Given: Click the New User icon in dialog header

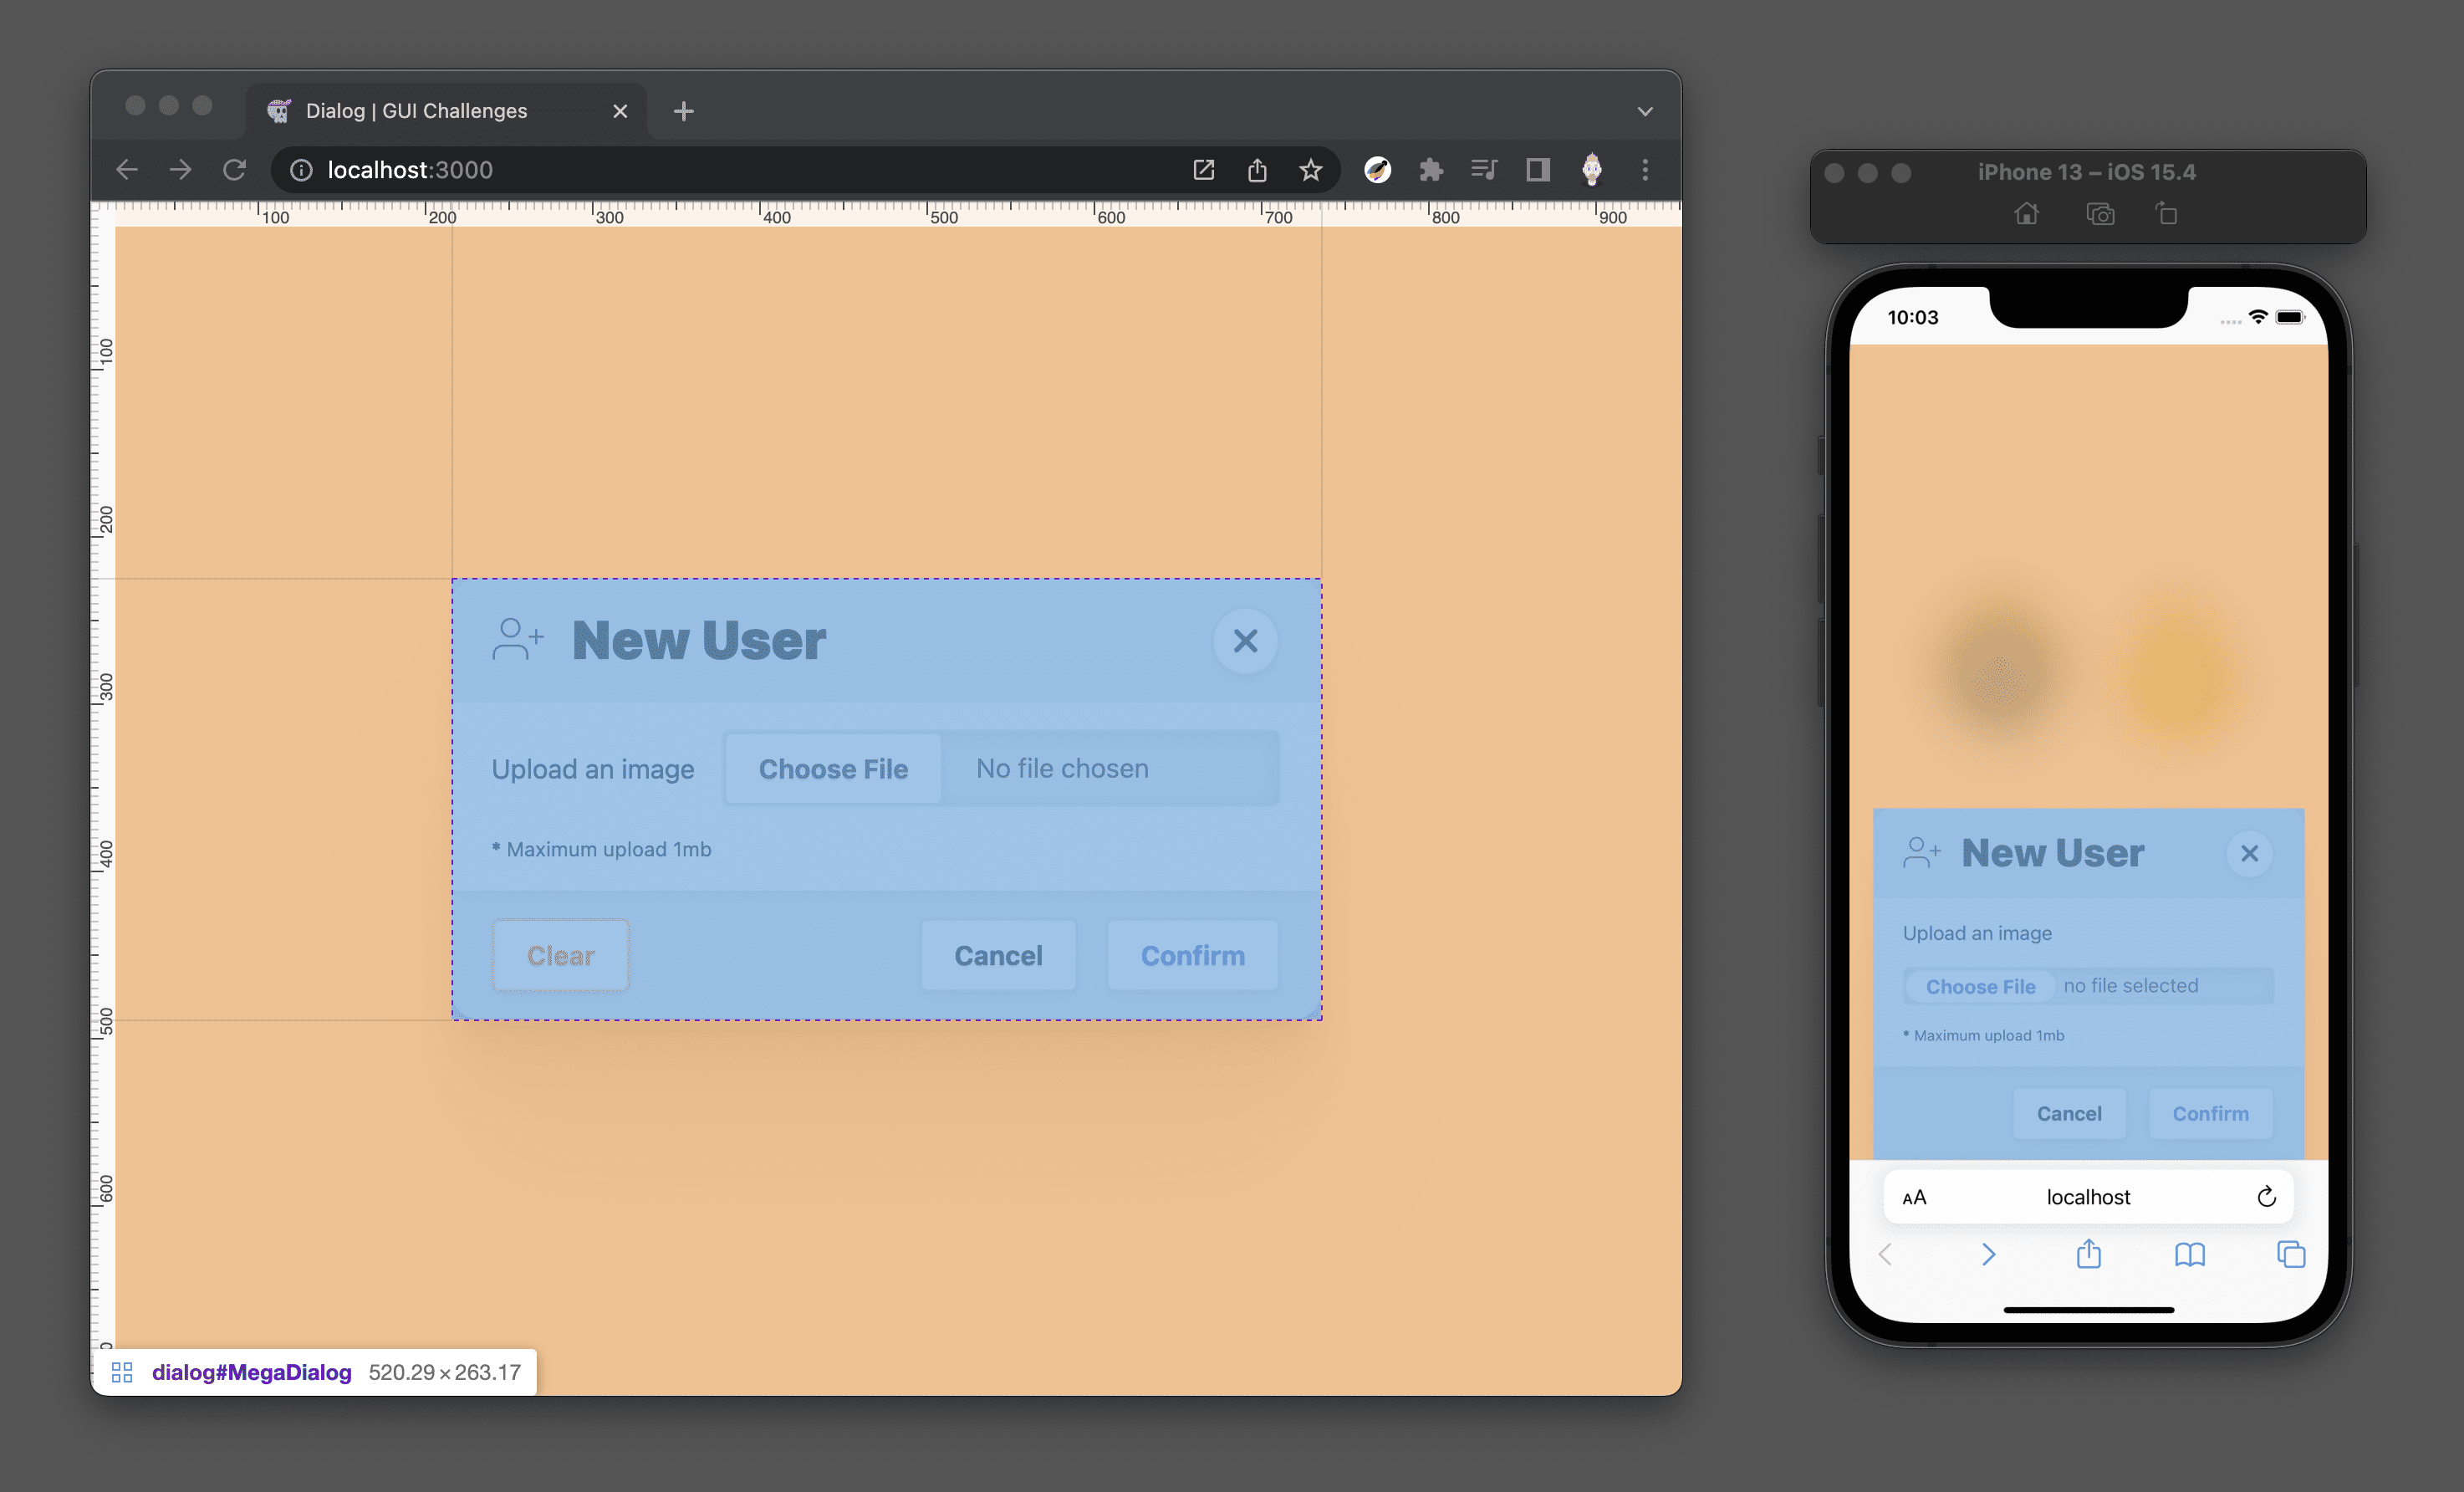Looking at the screenshot, I should pos(516,639).
